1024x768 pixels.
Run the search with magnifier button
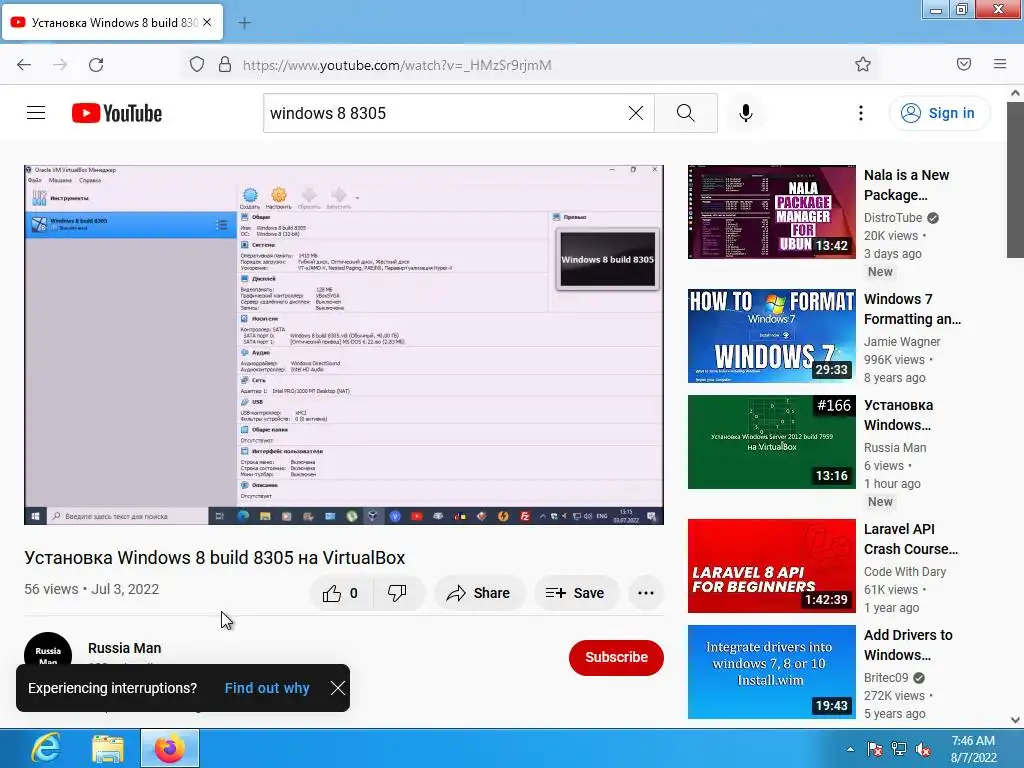(686, 113)
